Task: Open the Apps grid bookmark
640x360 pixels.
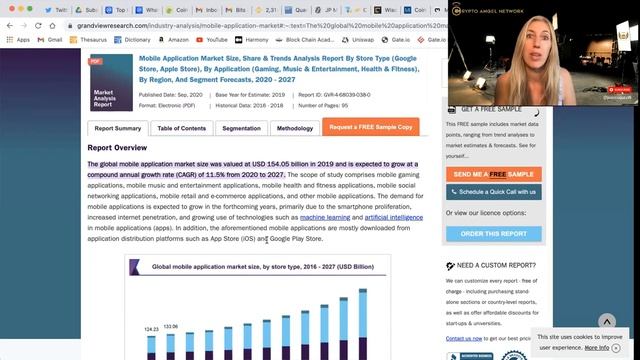Action: (x=18, y=40)
